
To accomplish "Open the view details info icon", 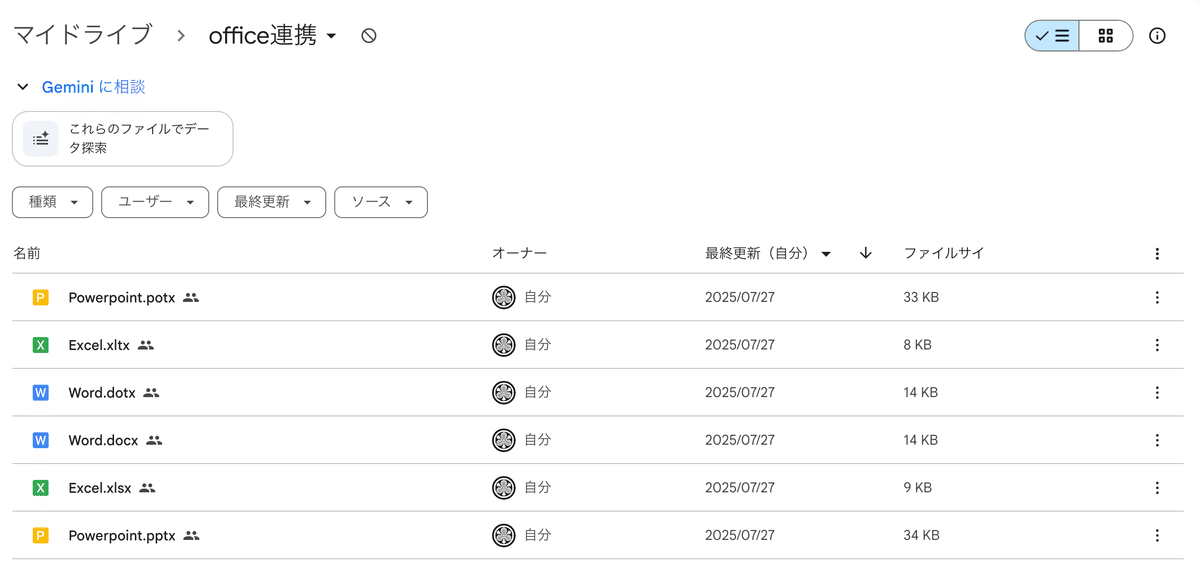I will click(1157, 36).
